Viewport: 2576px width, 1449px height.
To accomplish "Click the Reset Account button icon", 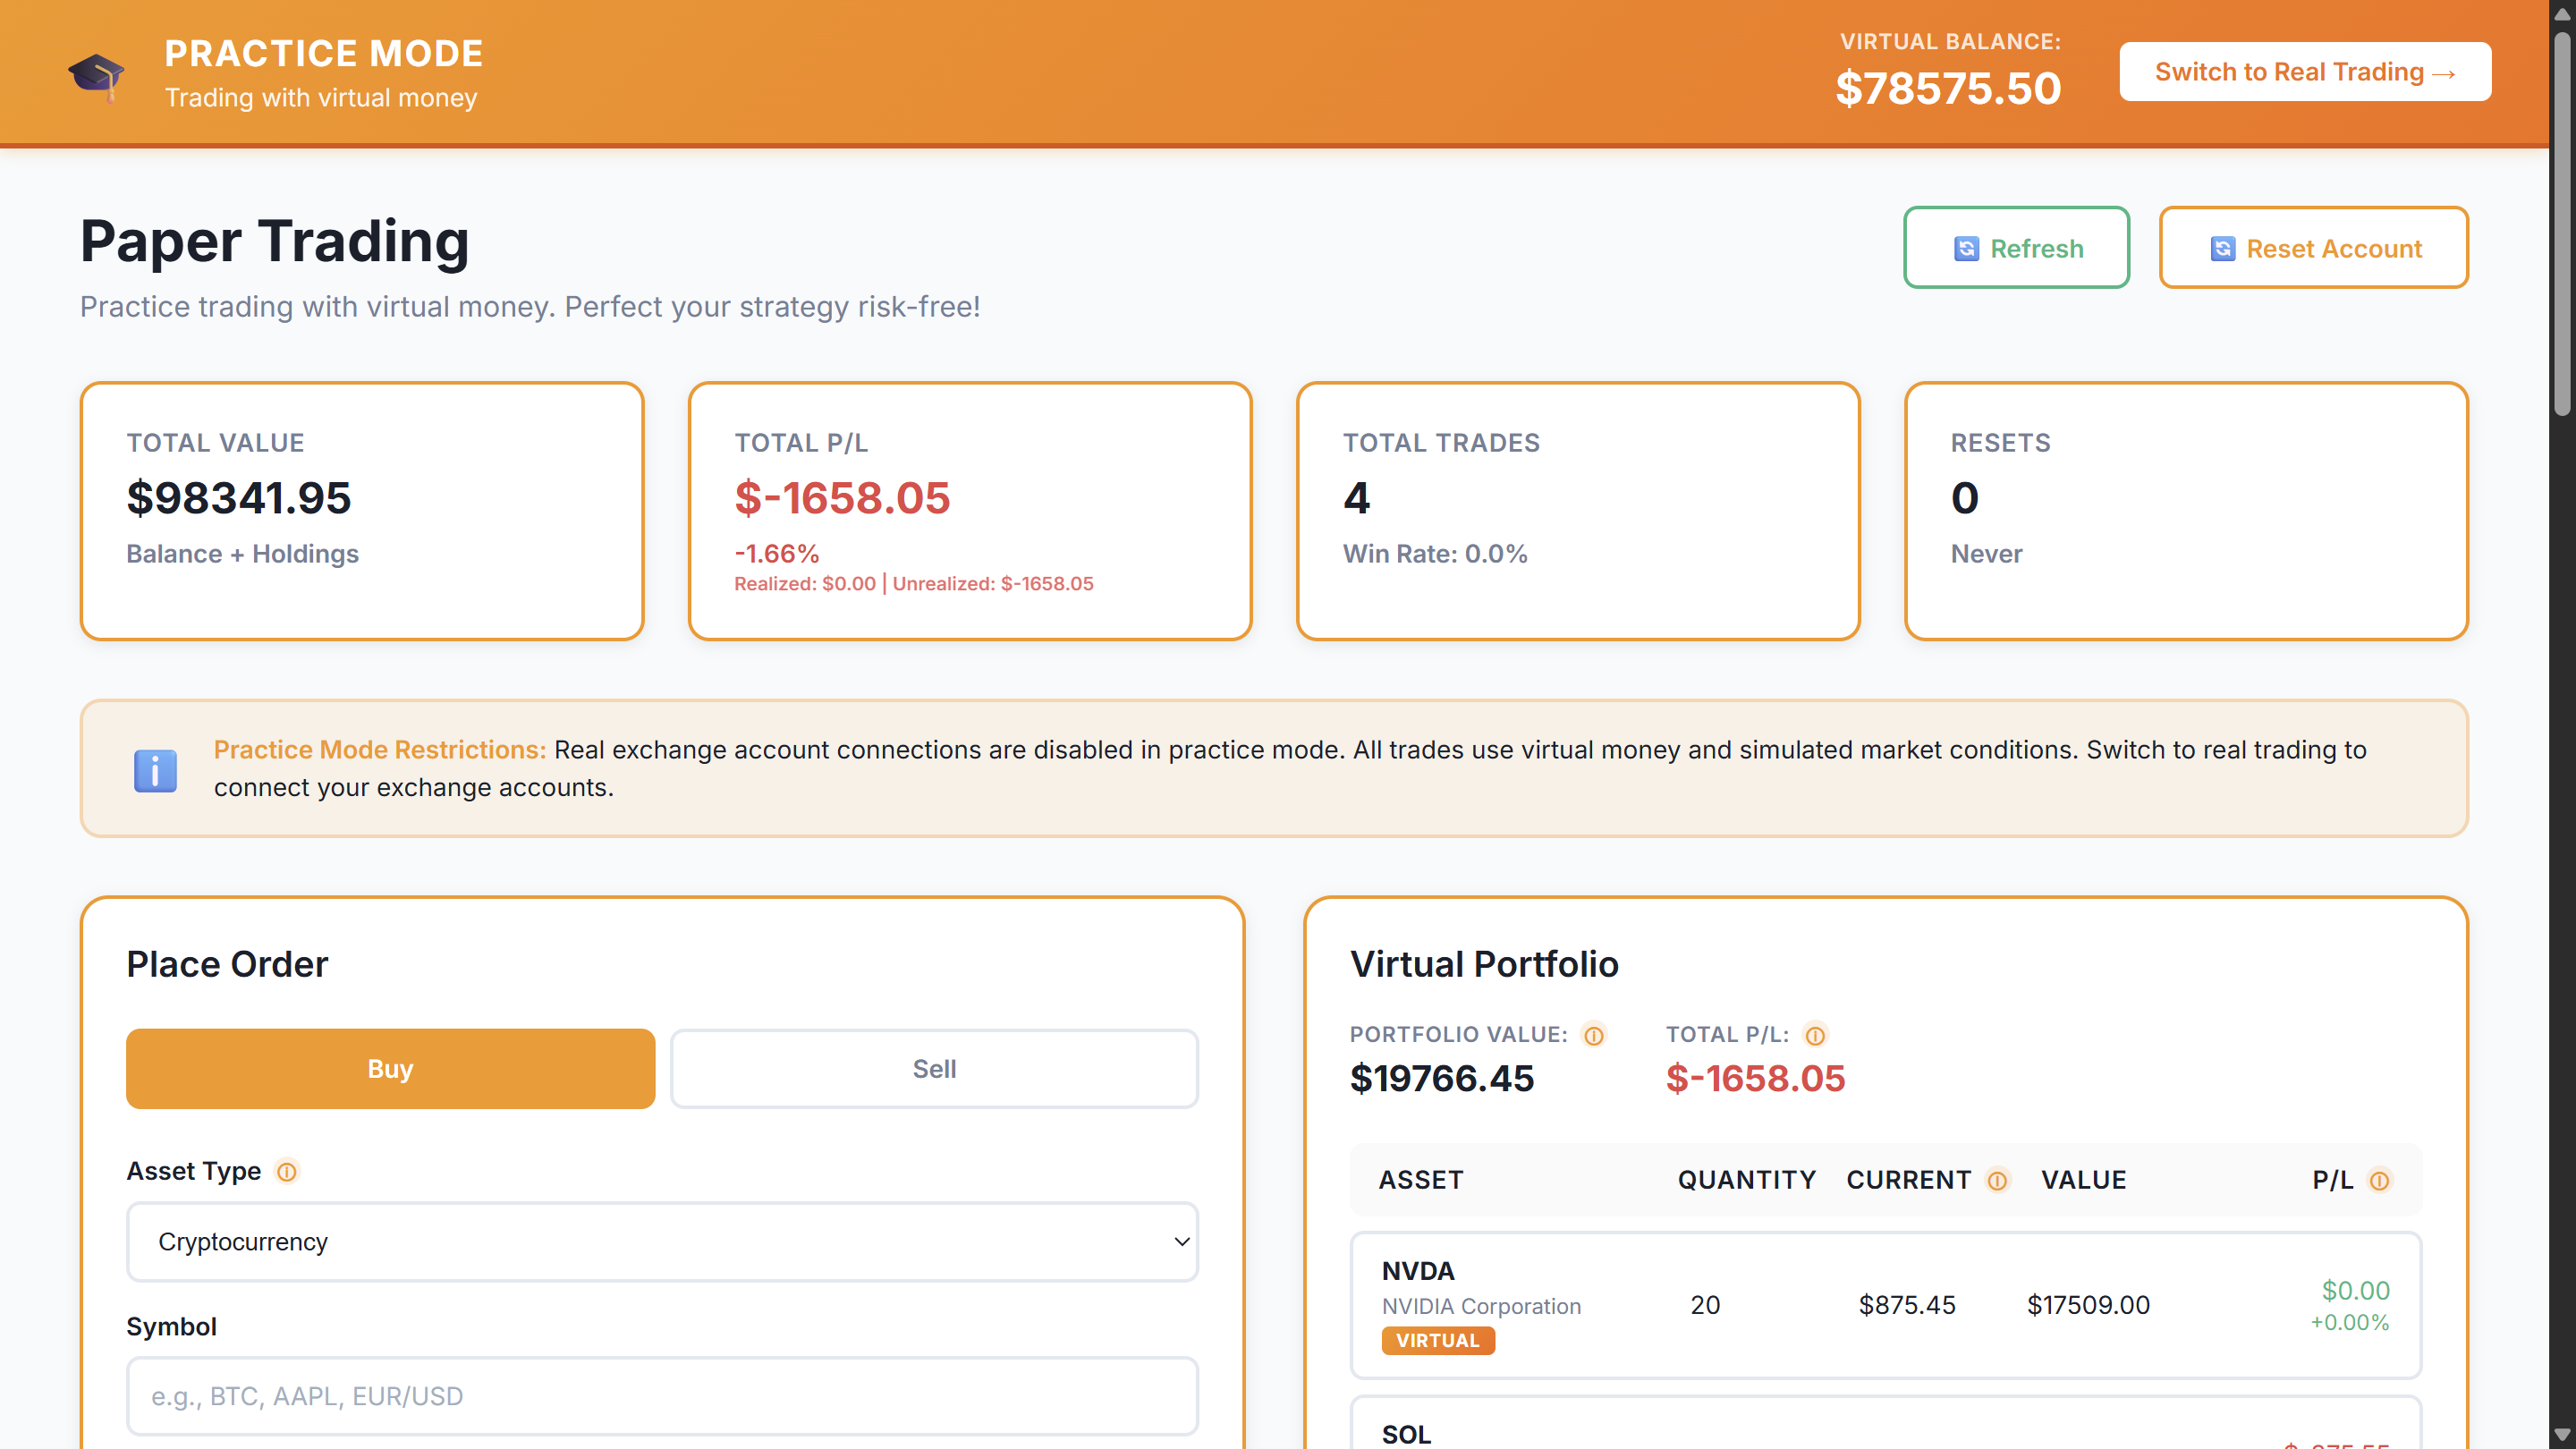I will tap(2222, 248).
